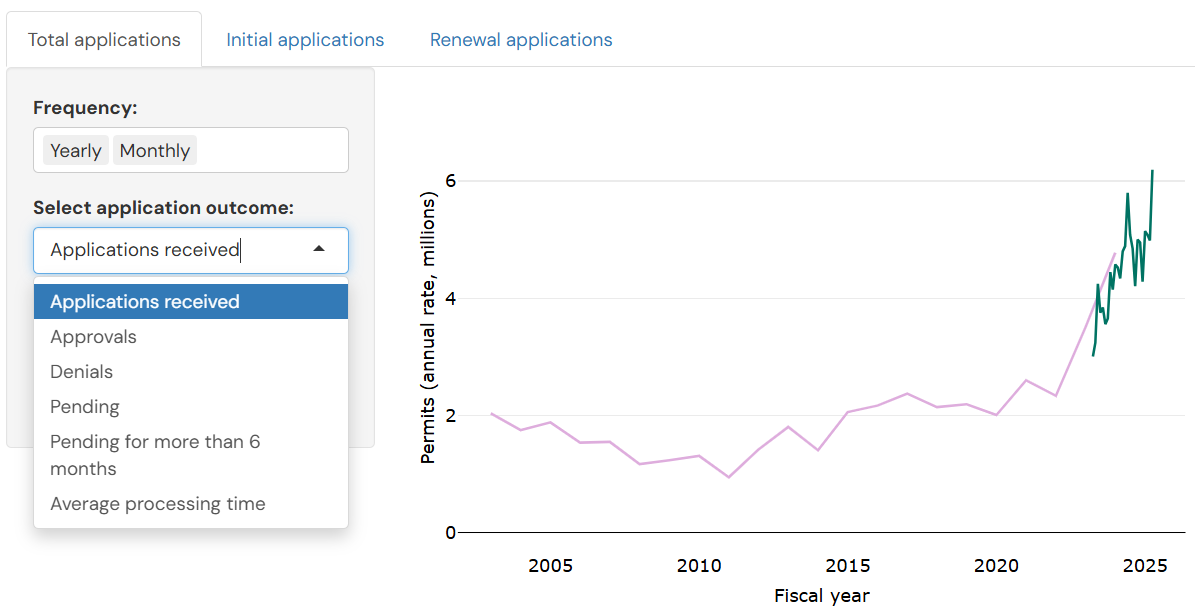
Task: Select Denials from the dropdown
Action: tap(82, 372)
